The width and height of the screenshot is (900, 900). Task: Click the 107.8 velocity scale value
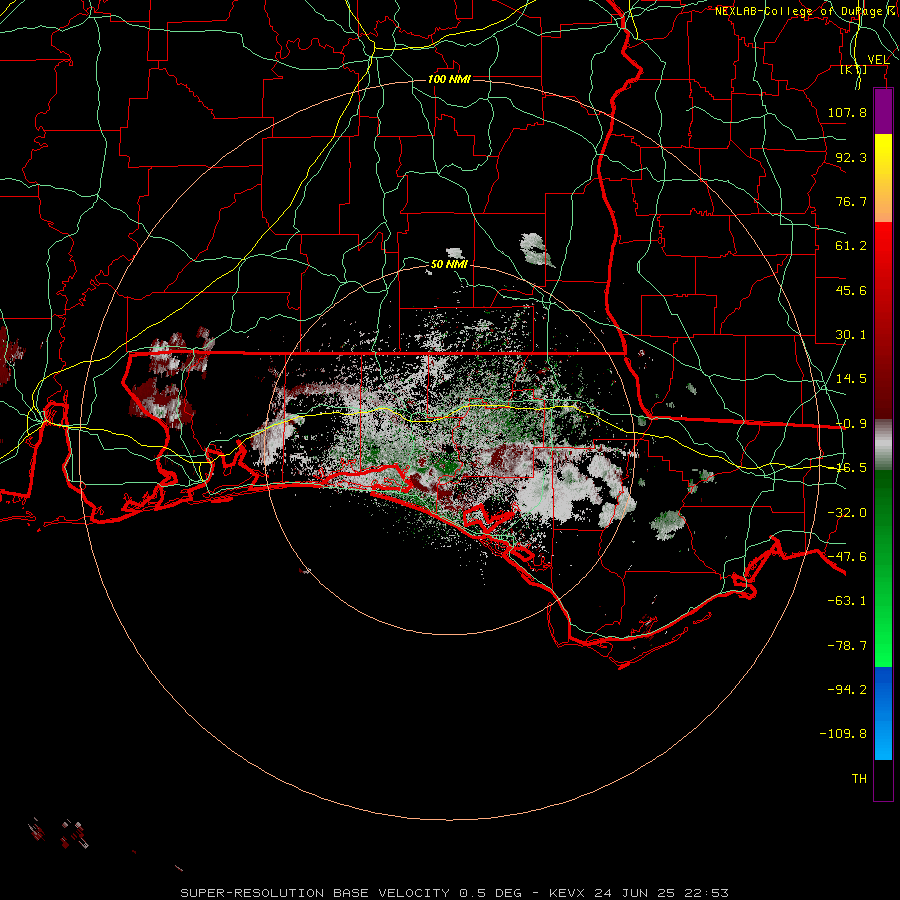(847, 112)
